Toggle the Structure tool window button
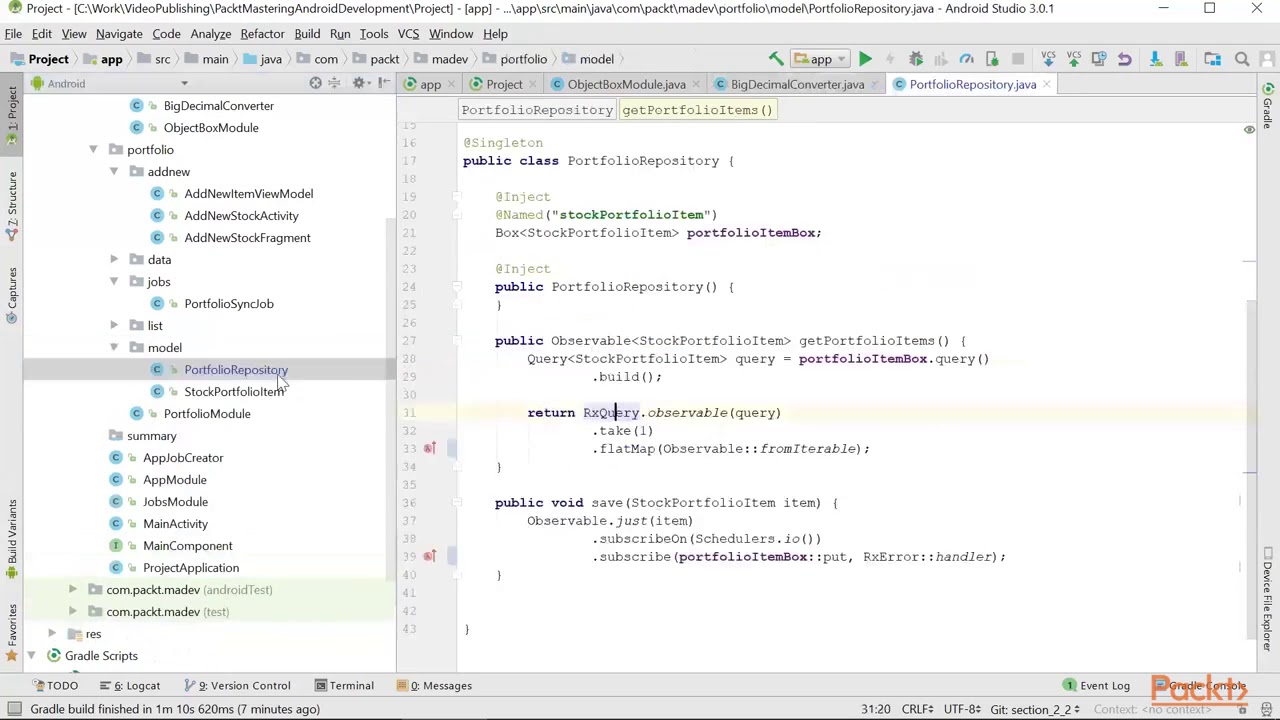1280x720 pixels. tap(12, 207)
